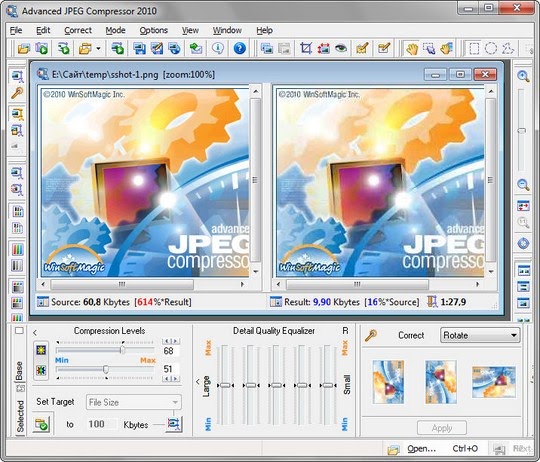
Task: Open the Mode menu
Action: pyautogui.click(x=115, y=30)
